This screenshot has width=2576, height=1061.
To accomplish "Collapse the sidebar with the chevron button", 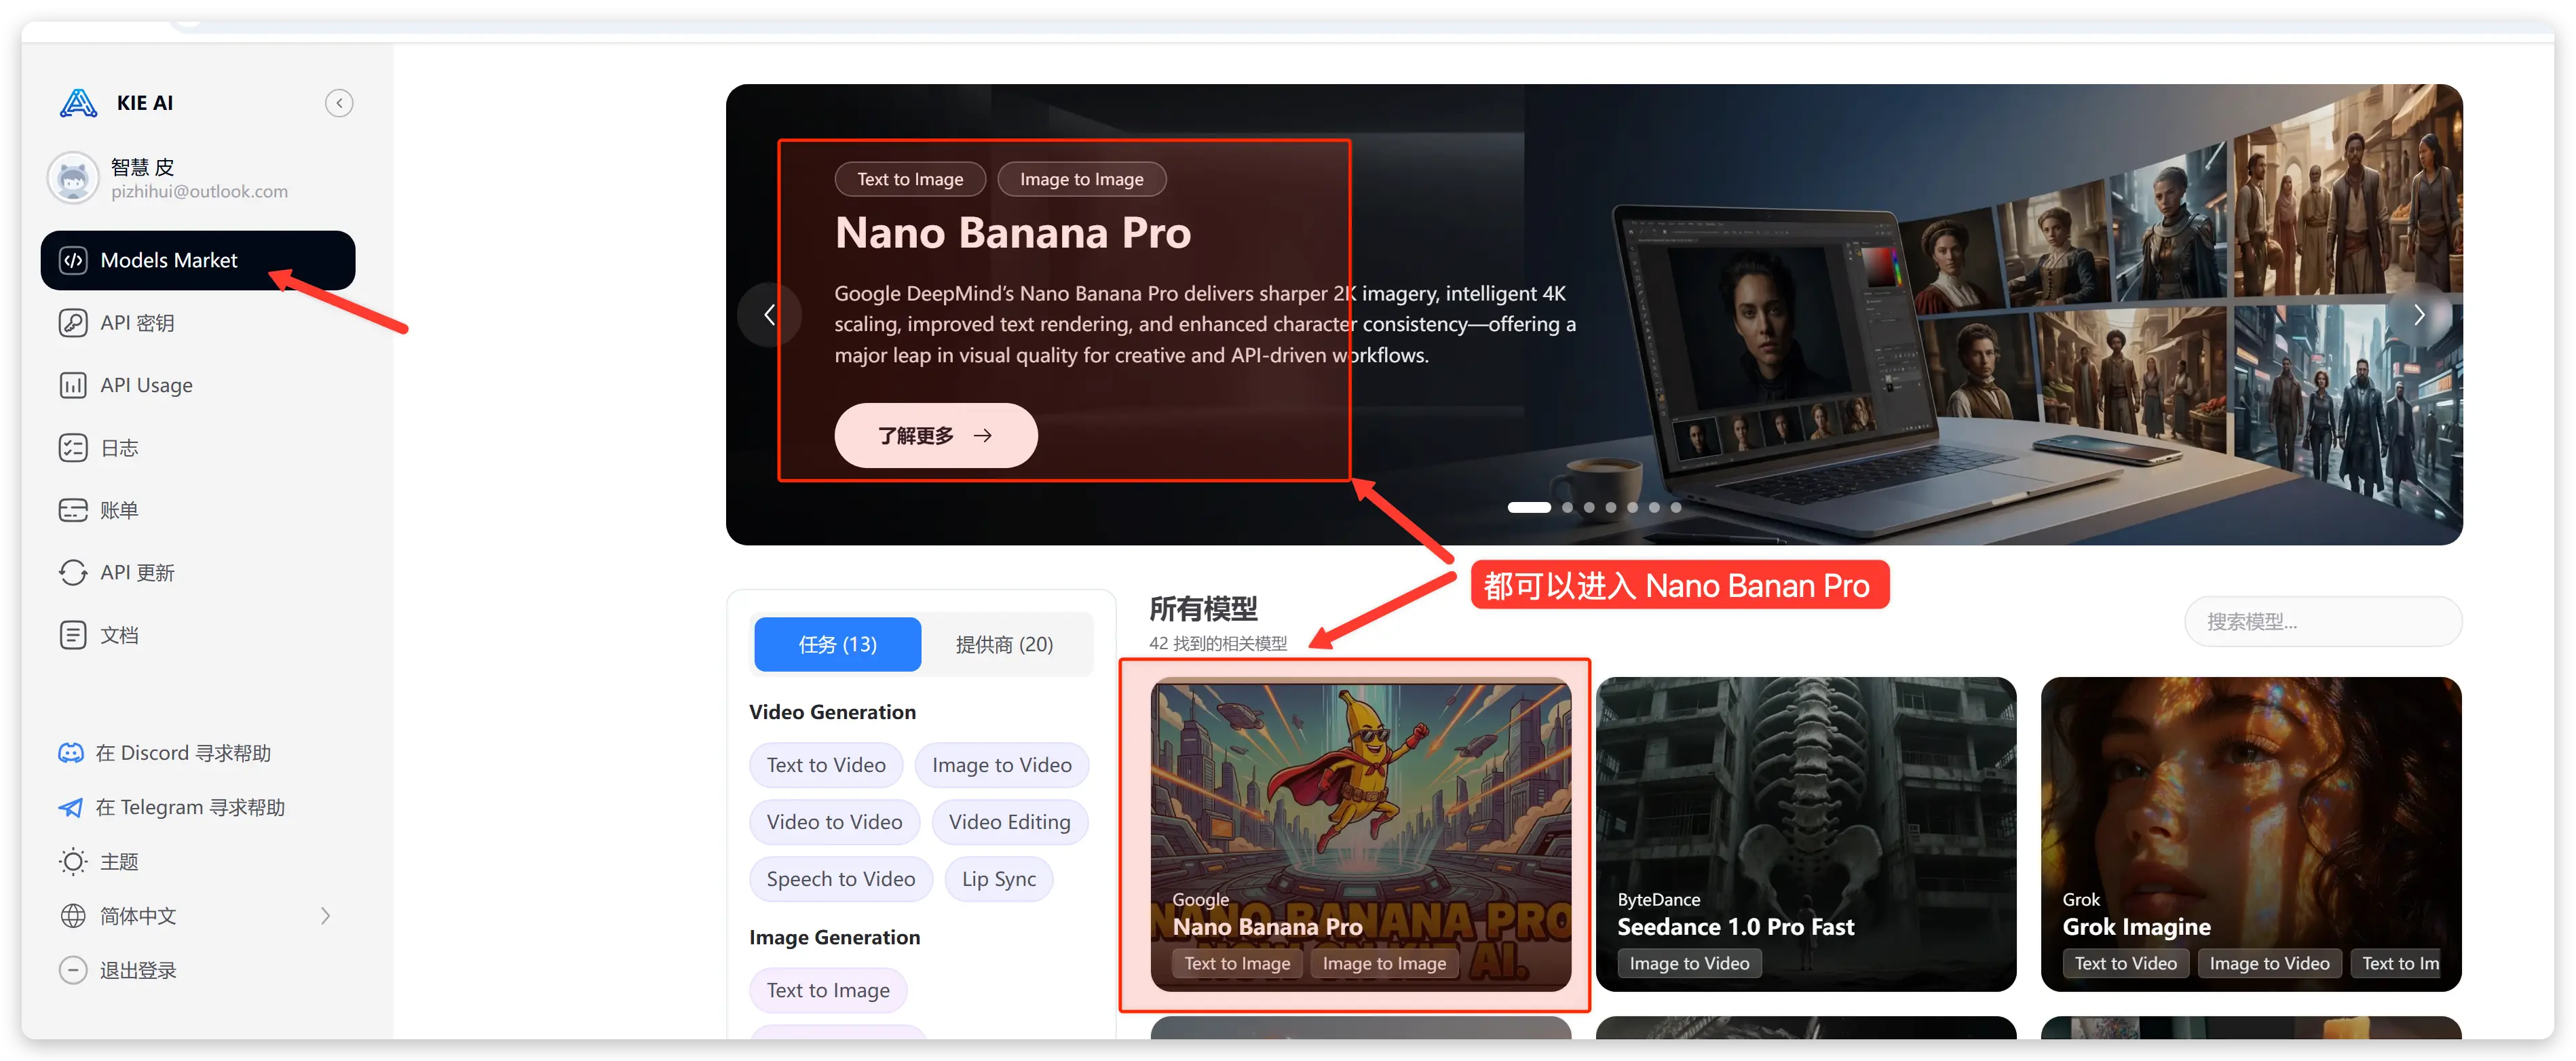I will coord(339,103).
